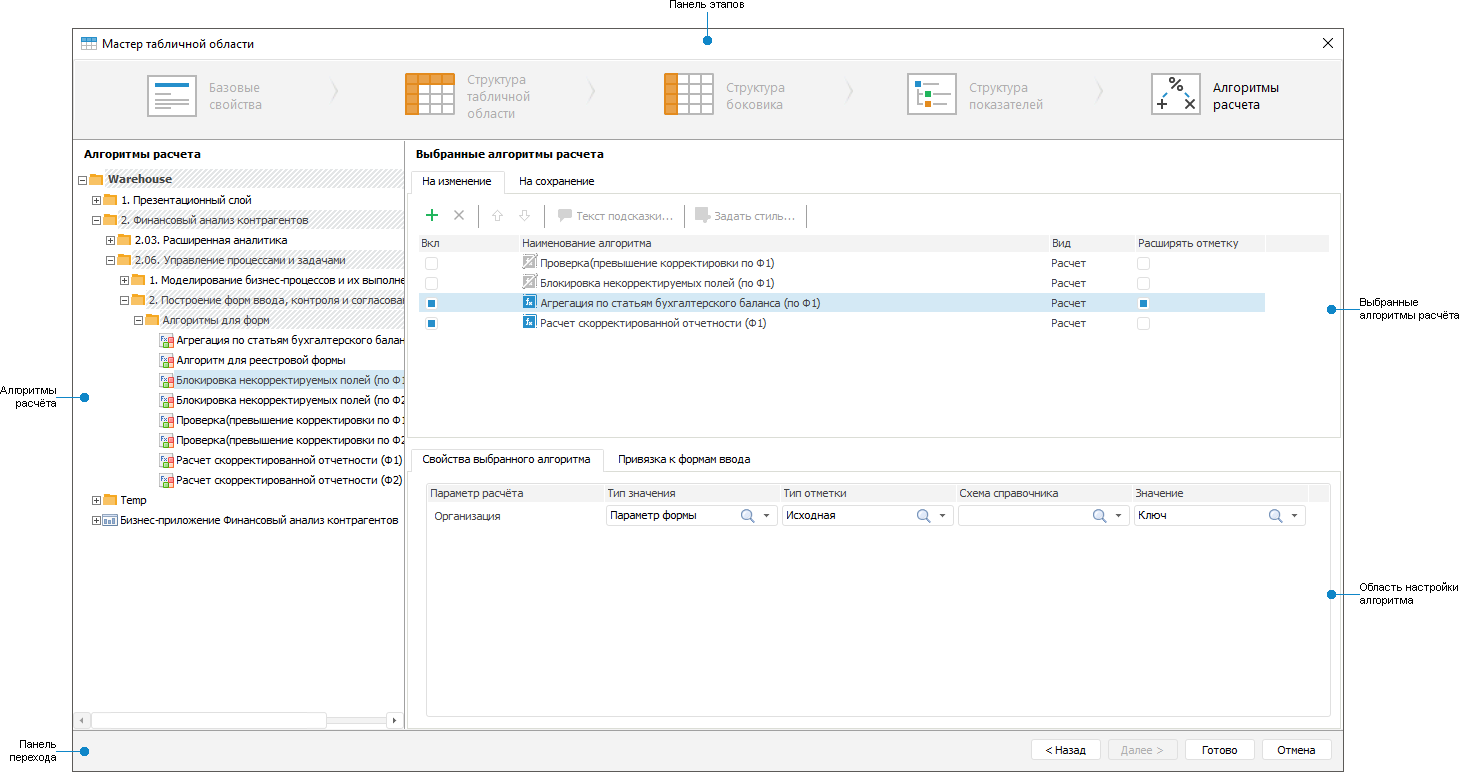Image resolution: width=1459 pixels, height=772 pixels.
Task: Click the table icon of Расчет скорректированной отчетности (Ф1)
Action: click(530, 322)
